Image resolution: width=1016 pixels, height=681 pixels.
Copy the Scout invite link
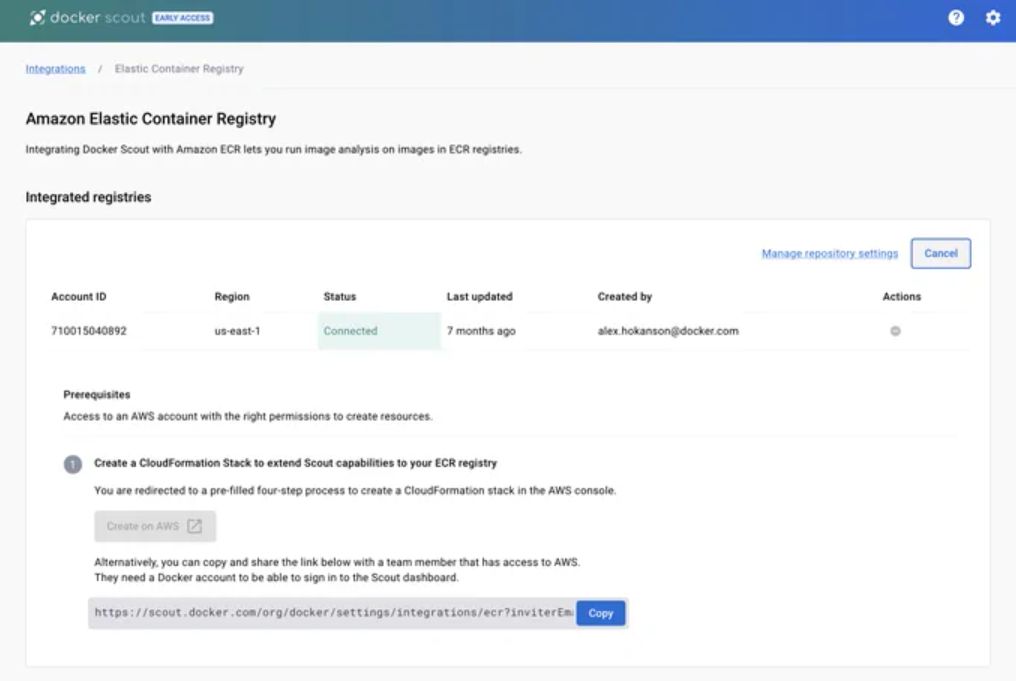(601, 613)
